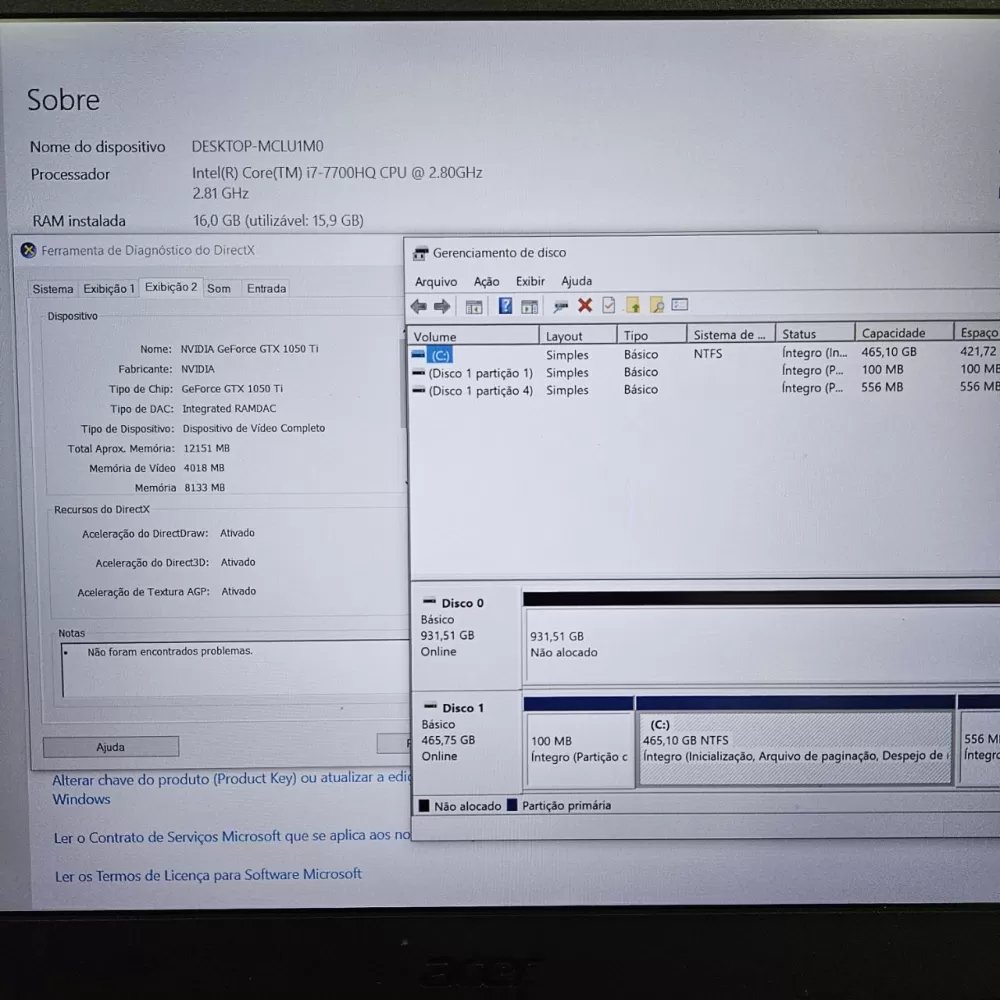Click the folder with green arrow icon
Image resolution: width=1000 pixels, height=1000 pixels.
[x=633, y=305]
